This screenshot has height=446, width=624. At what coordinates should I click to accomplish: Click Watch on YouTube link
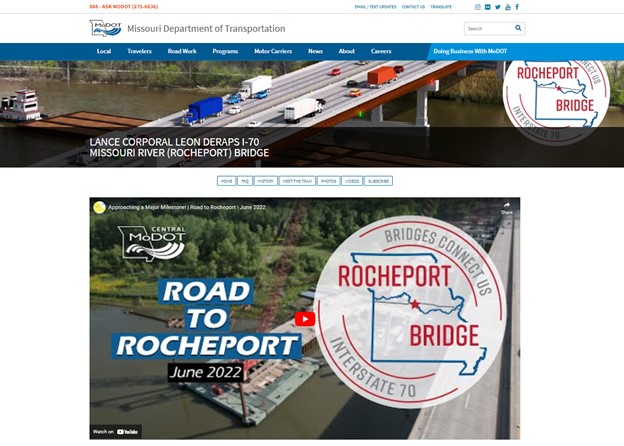coord(115,432)
